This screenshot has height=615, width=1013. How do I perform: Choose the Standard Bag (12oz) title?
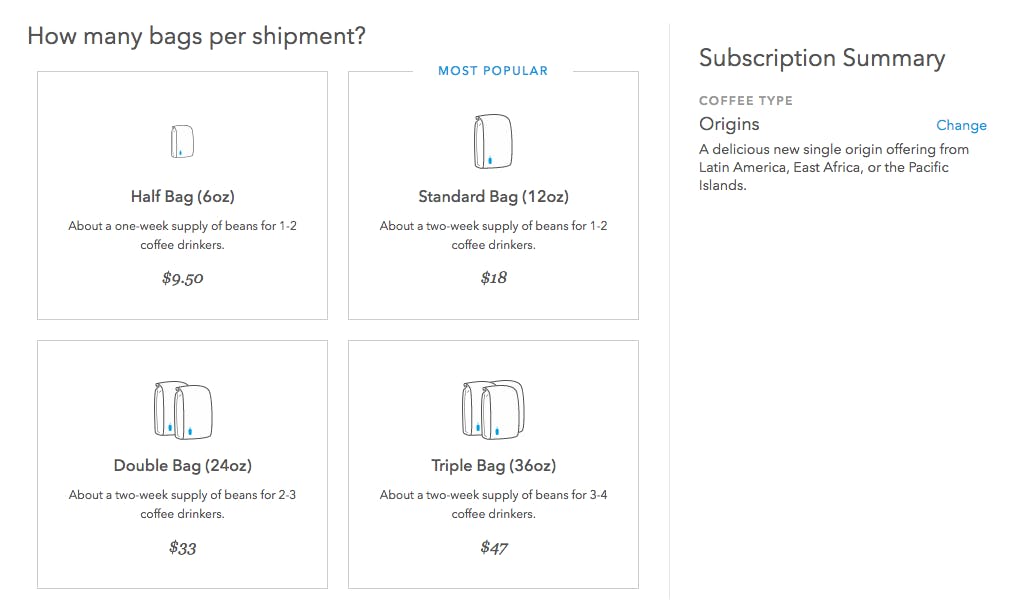coord(493,197)
